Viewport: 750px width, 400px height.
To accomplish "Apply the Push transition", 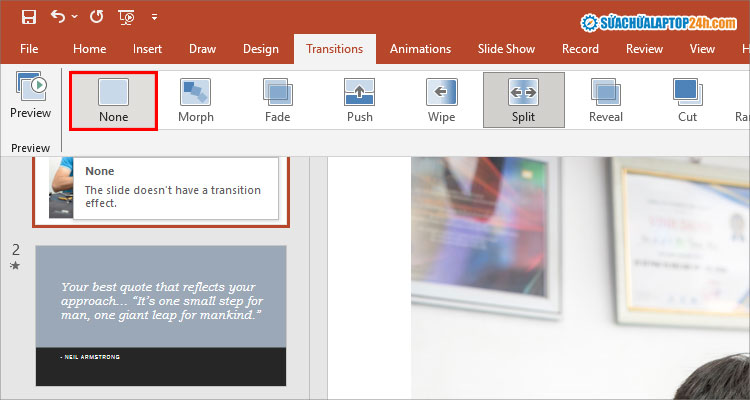I will pyautogui.click(x=360, y=100).
